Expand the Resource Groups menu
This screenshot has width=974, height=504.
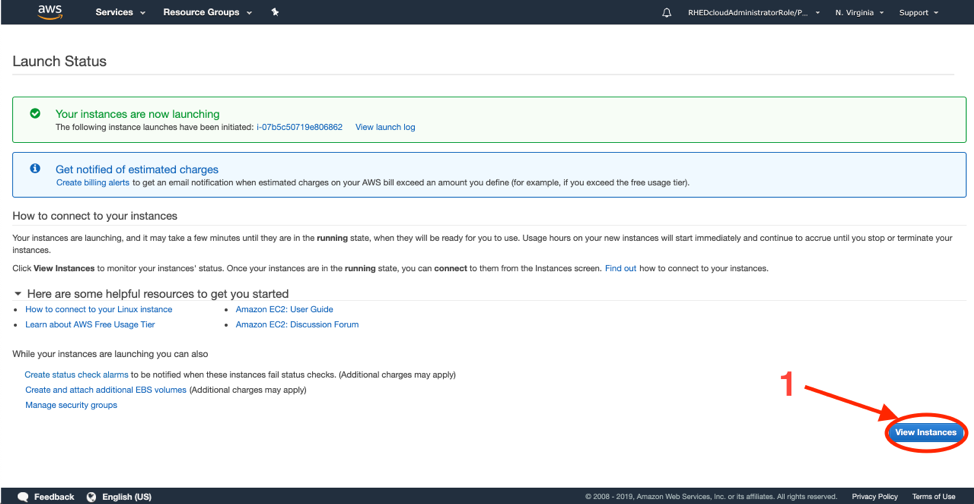(207, 12)
